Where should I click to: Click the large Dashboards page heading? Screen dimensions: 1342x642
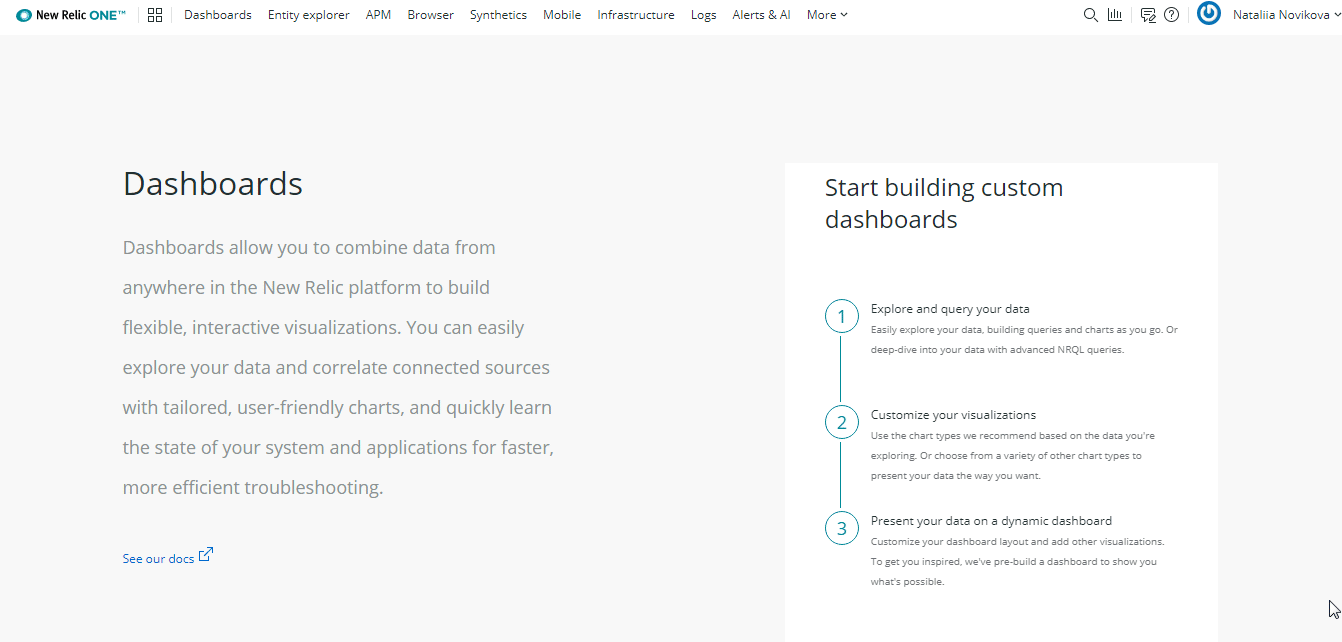213,184
